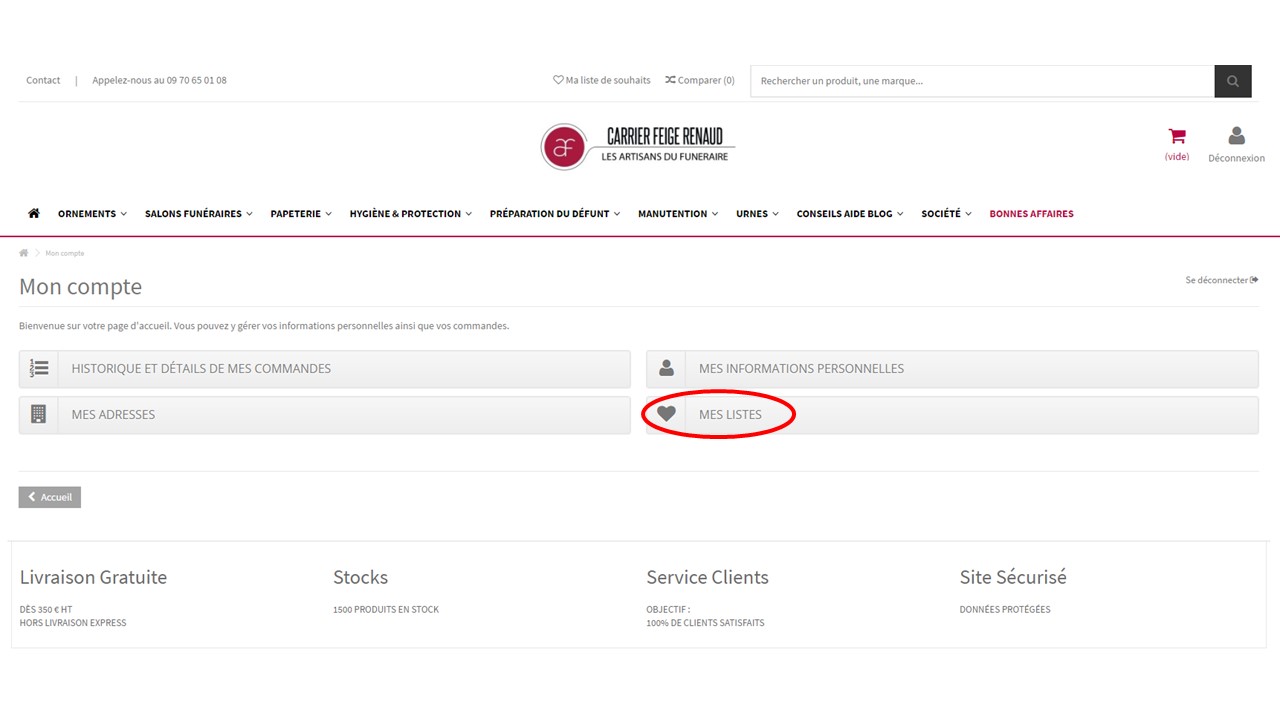Click the Service Clients heading
The image size is (1280, 720).
coord(707,577)
